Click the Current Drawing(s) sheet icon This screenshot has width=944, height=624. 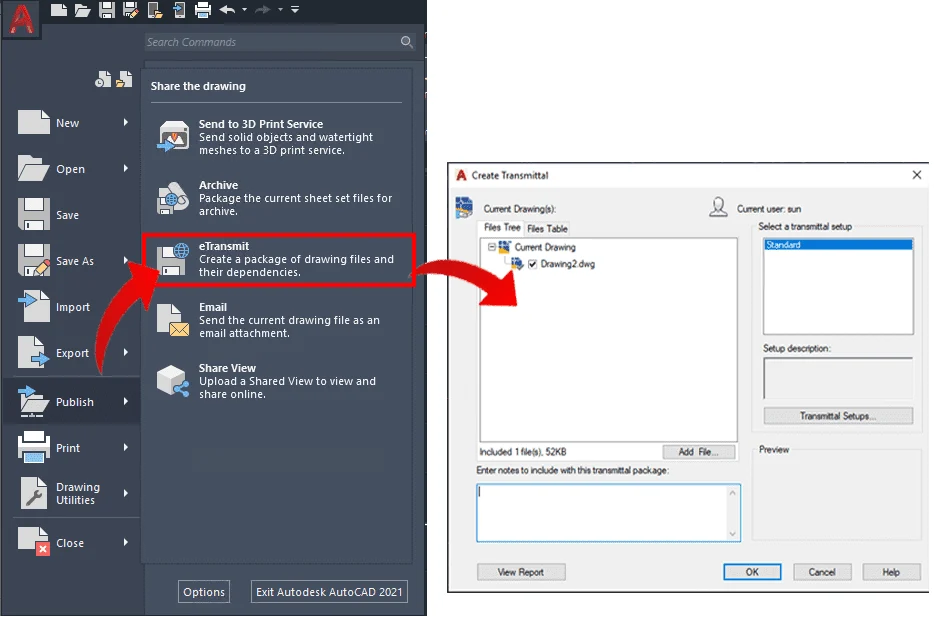(464, 207)
